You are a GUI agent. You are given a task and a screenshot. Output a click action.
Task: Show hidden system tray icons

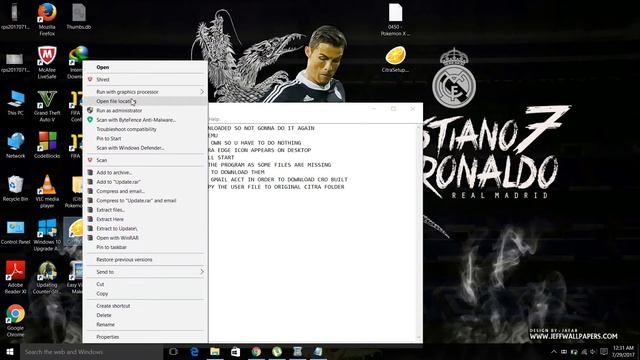553,352
